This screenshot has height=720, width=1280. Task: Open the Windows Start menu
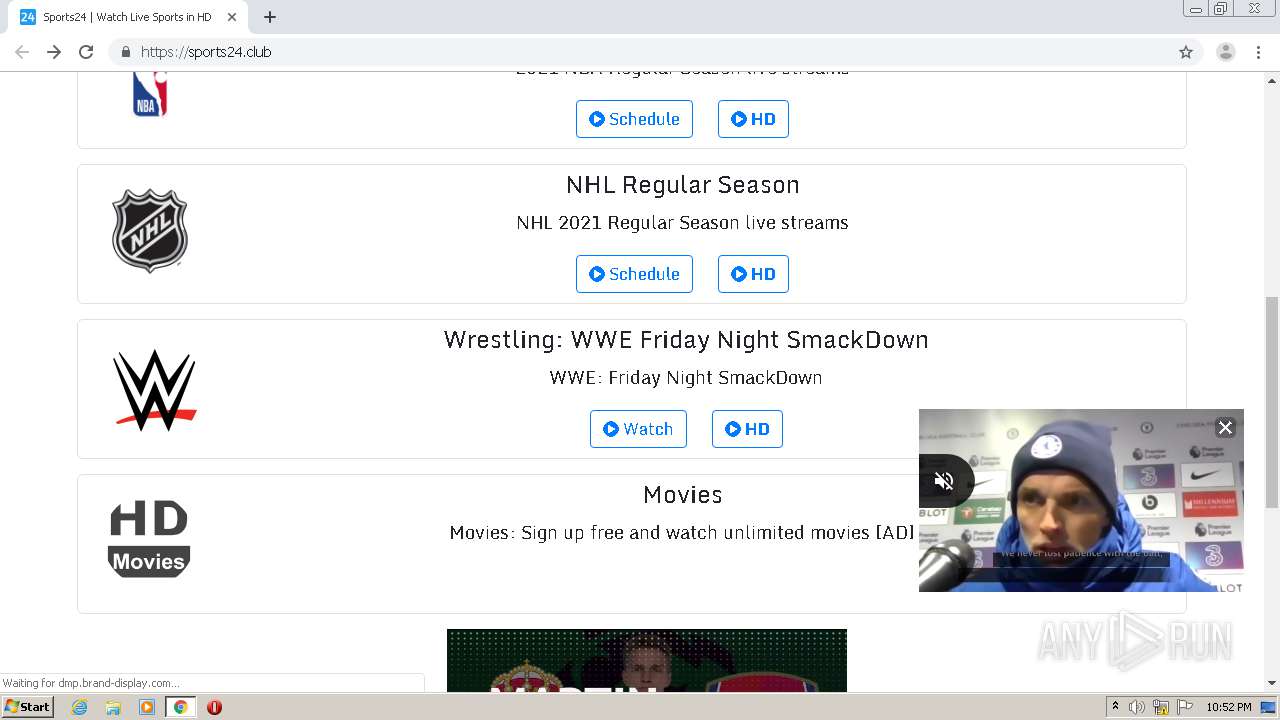[x=27, y=707]
